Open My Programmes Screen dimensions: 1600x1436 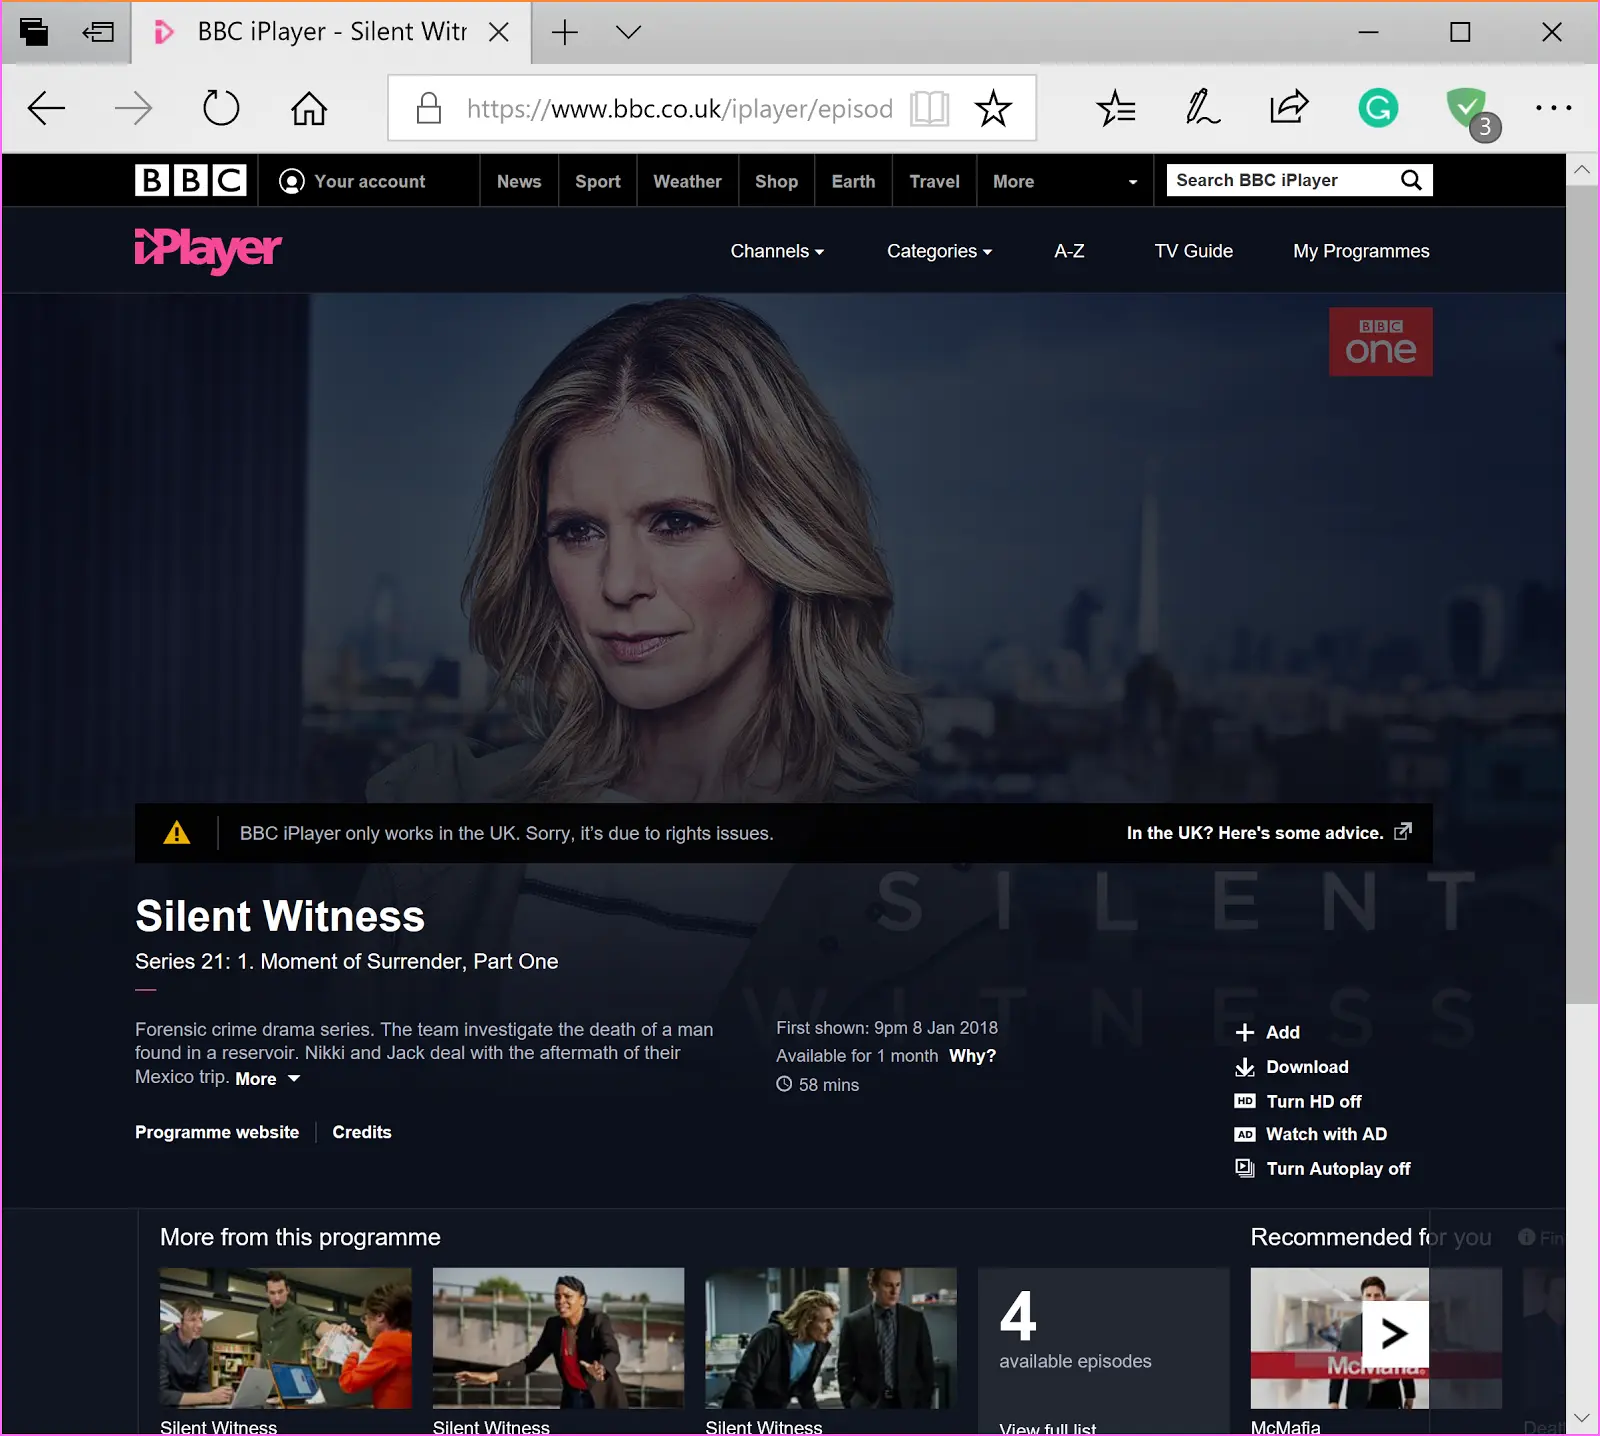coord(1361,251)
